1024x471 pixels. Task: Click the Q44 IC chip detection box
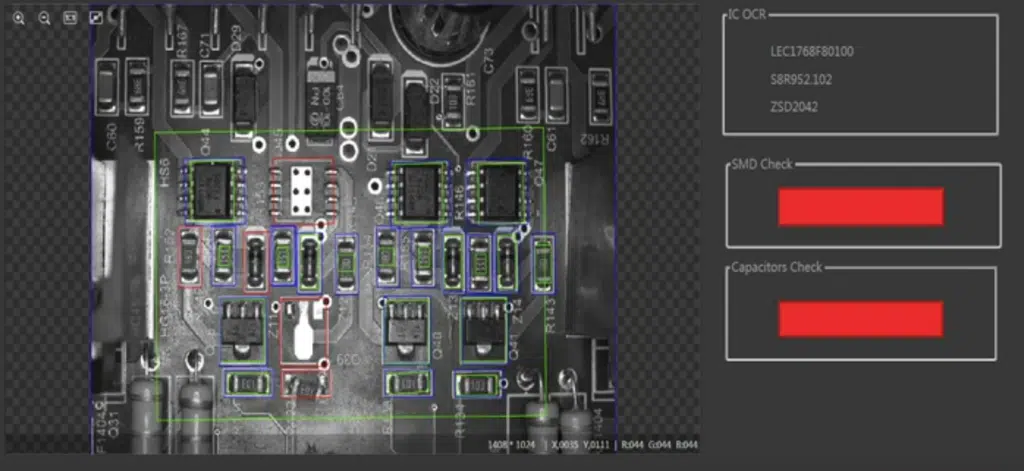pos(212,189)
